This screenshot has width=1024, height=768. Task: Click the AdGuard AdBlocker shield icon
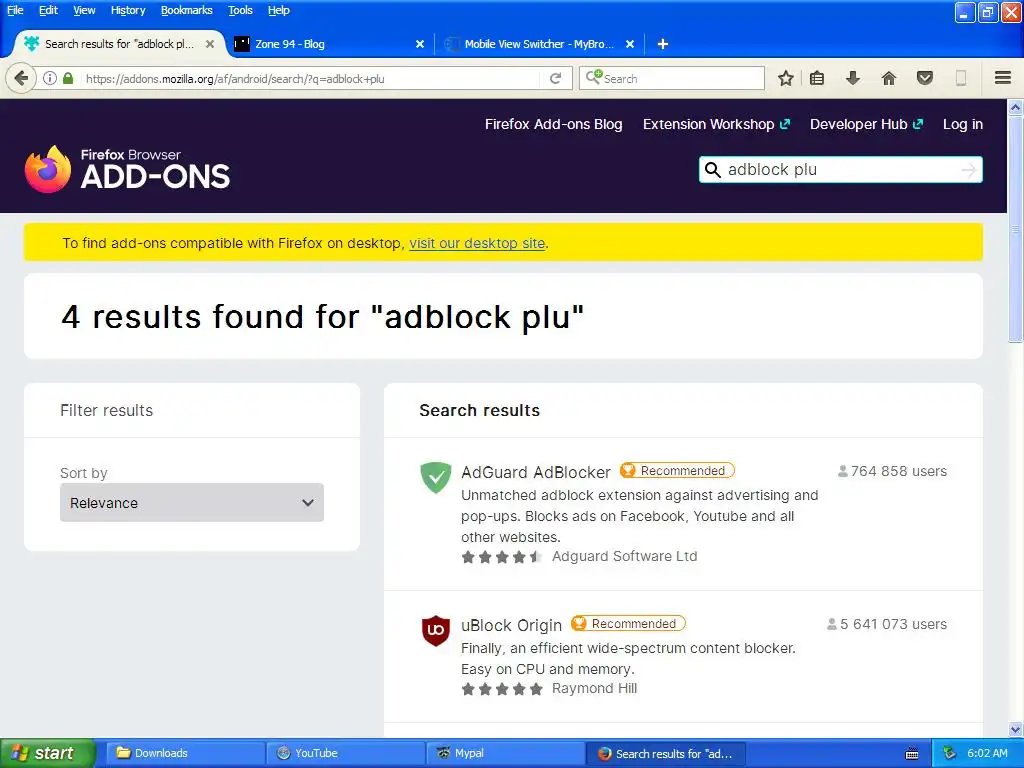[436, 477]
